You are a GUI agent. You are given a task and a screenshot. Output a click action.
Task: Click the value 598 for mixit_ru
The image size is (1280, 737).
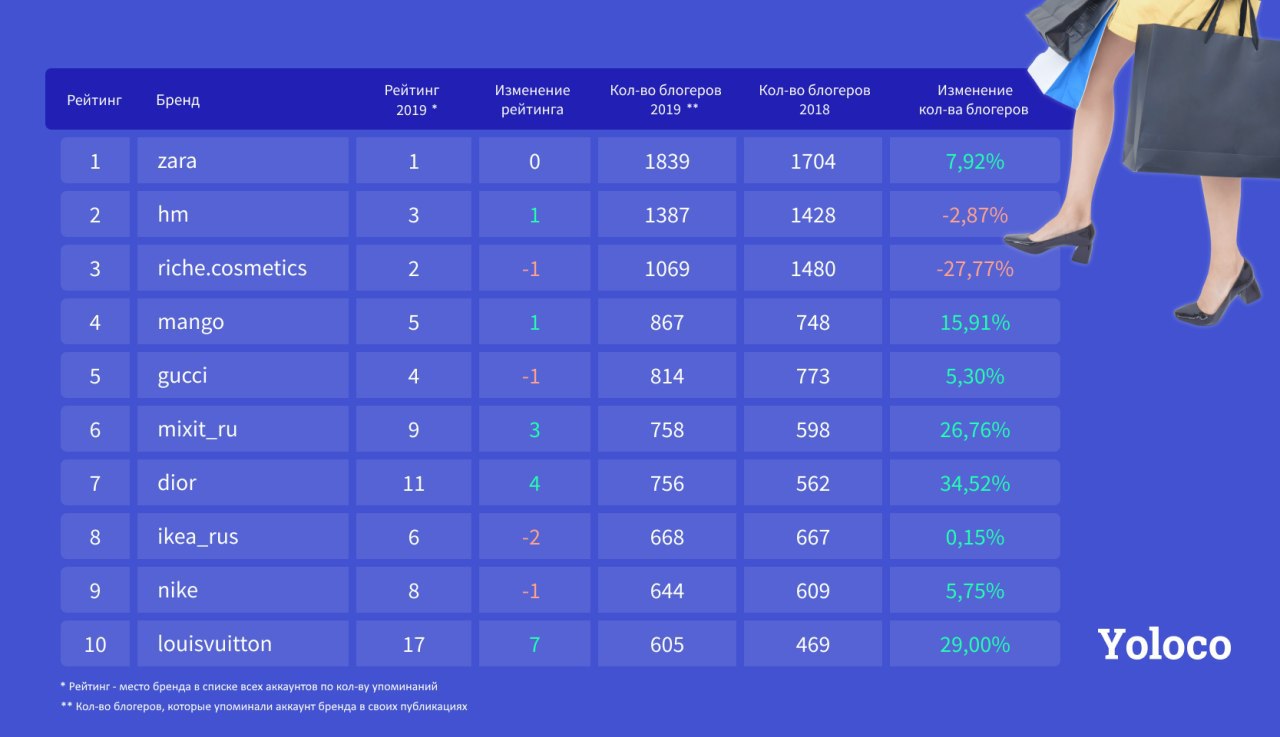tap(813, 429)
